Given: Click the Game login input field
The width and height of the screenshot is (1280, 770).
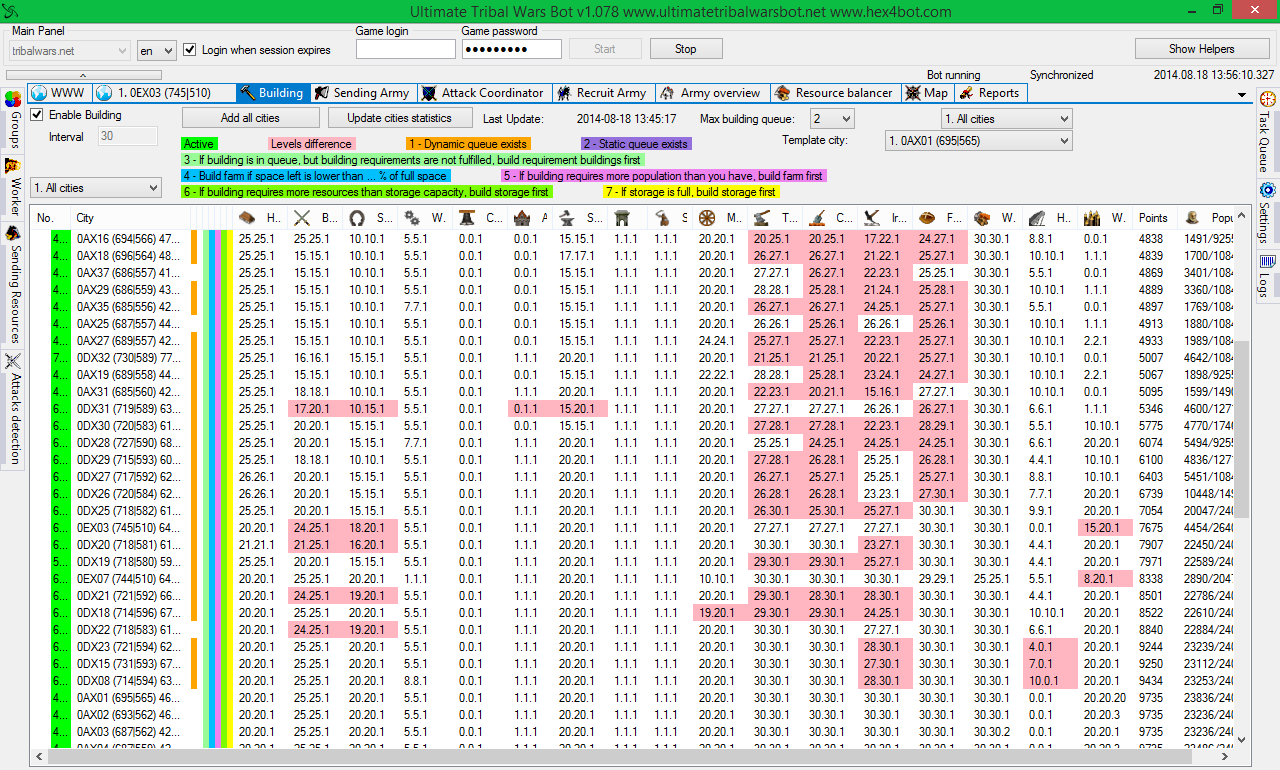Looking at the screenshot, I should 405,49.
